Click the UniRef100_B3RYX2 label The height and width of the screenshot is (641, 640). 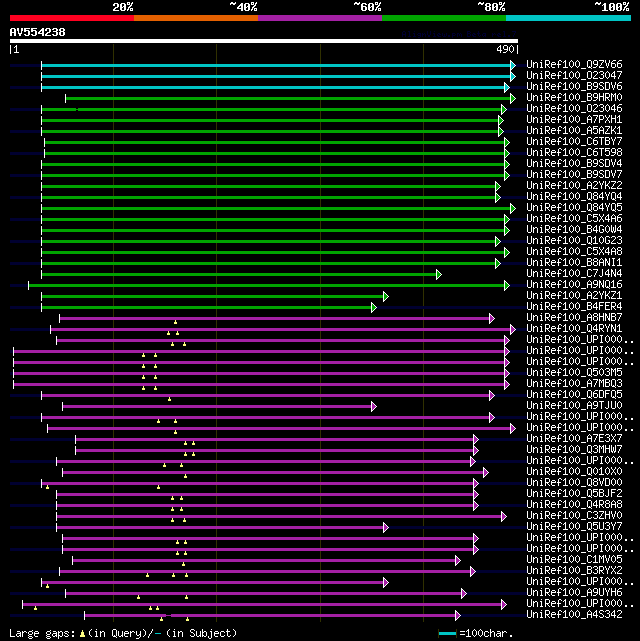[x=574, y=571]
